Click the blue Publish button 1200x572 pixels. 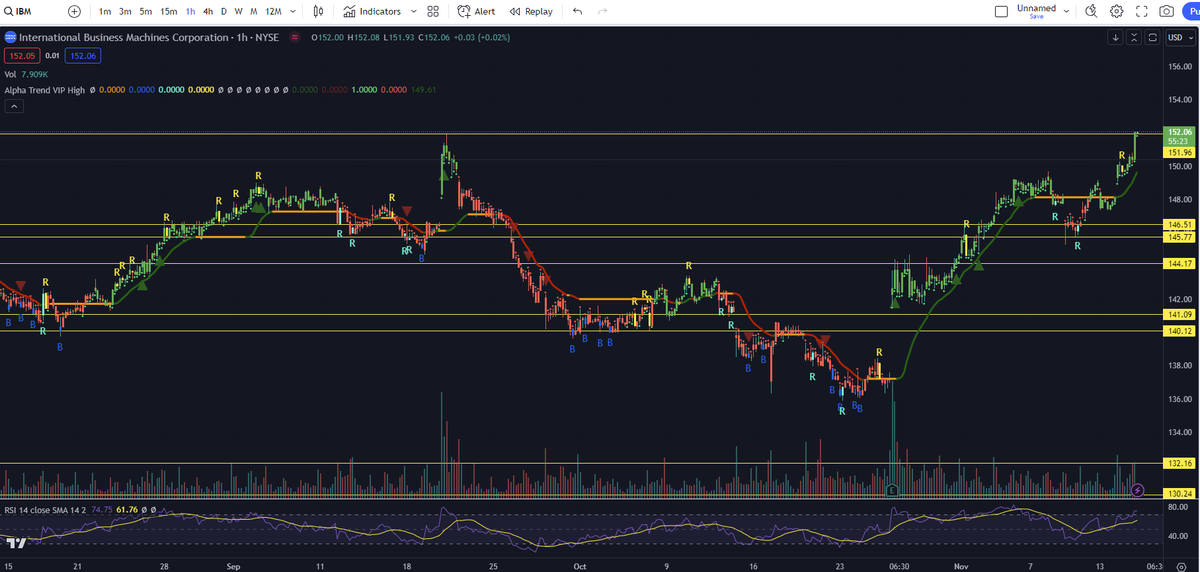pyautogui.click(x=1192, y=12)
